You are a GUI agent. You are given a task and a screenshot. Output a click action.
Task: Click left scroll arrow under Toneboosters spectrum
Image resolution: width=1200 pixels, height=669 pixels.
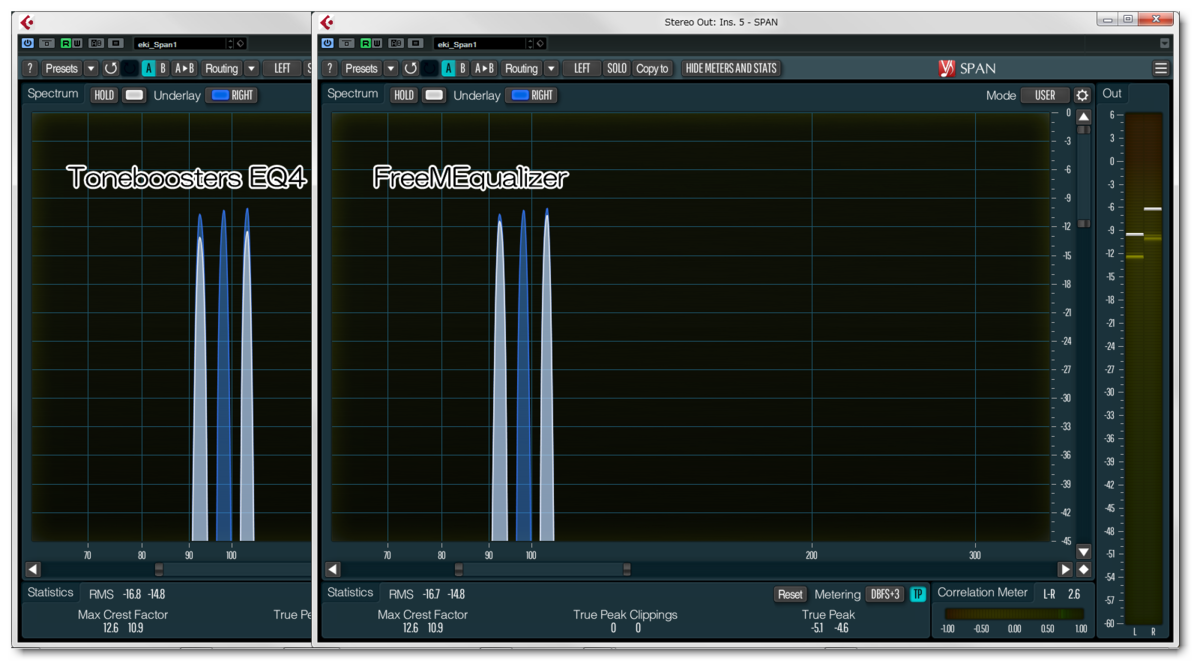33,570
